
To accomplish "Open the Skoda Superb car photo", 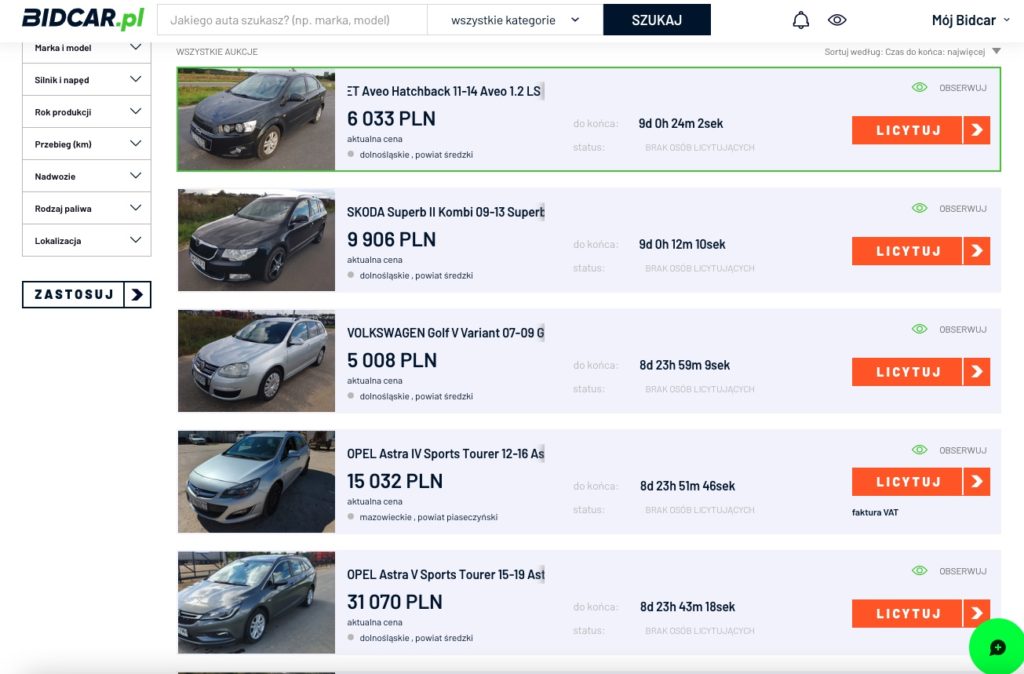I will coord(257,240).
